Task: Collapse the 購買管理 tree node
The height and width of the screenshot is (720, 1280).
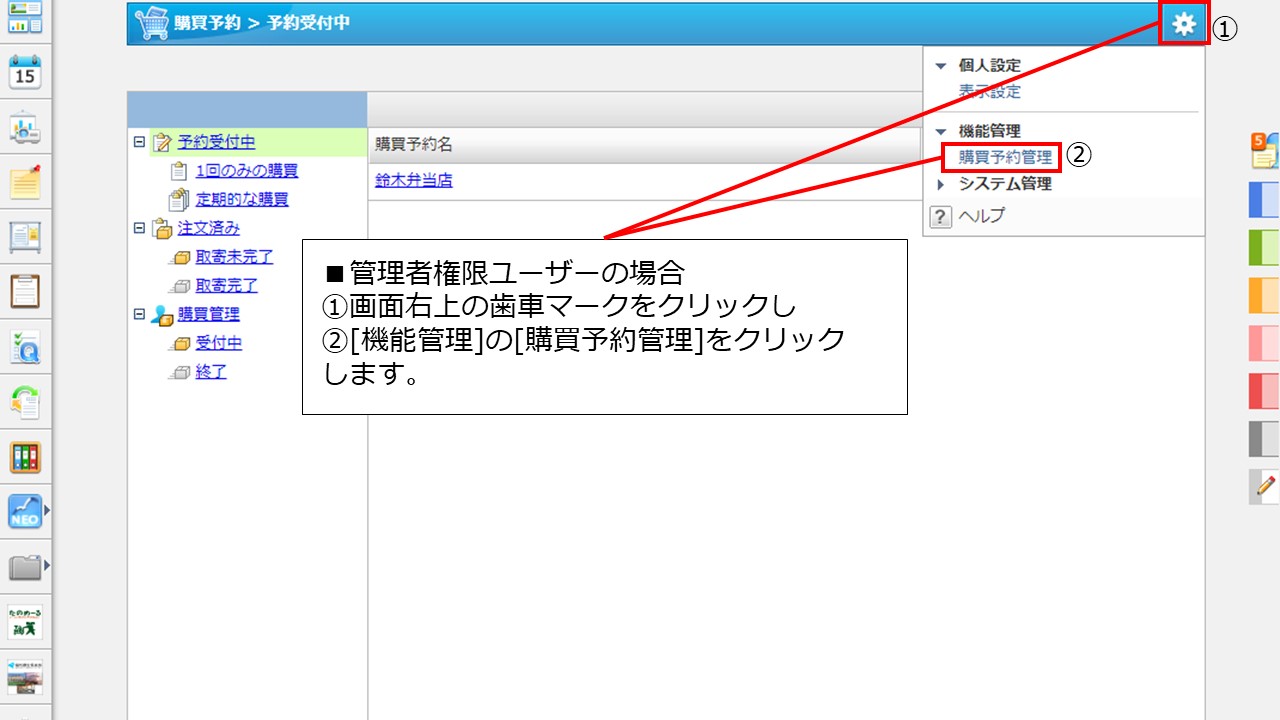Action: click(x=139, y=314)
